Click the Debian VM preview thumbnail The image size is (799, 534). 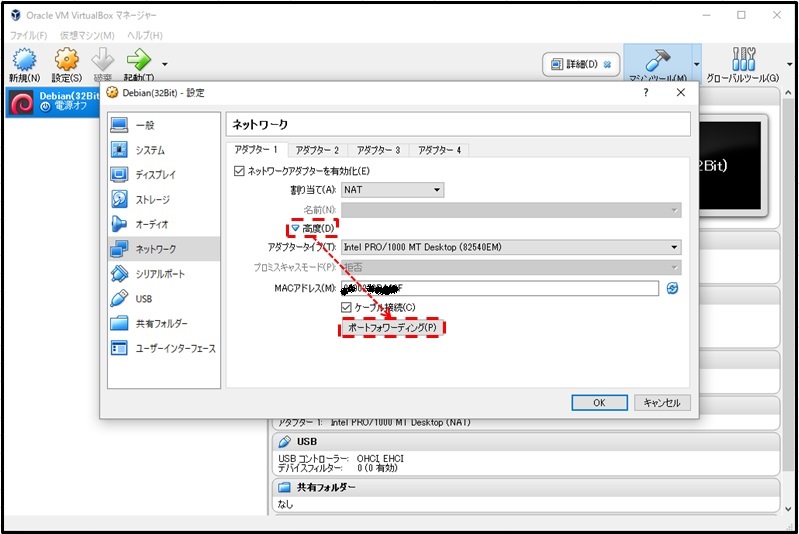pos(732,165)
